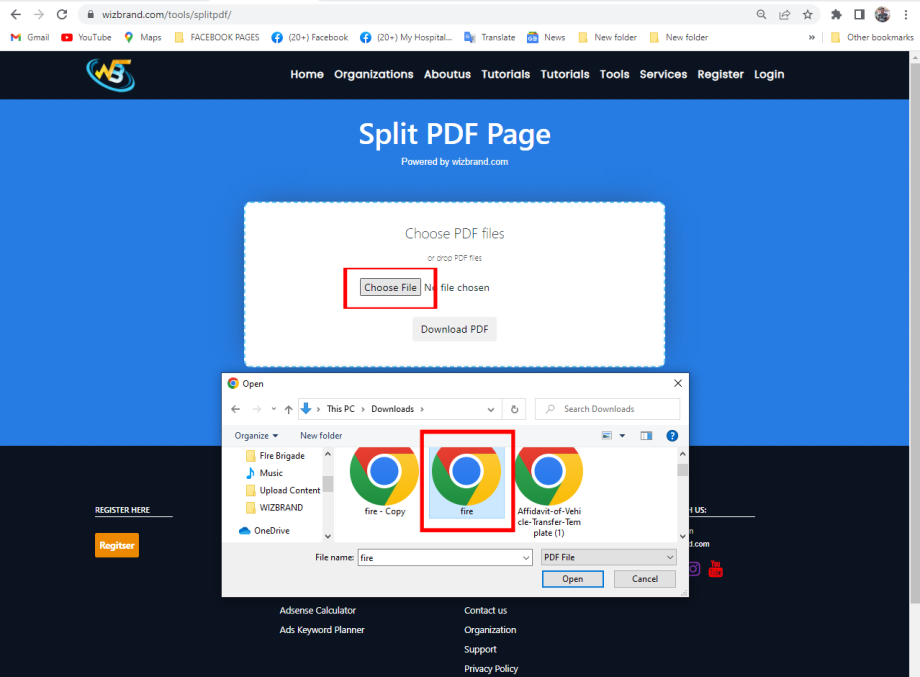Open the WizBrand logo on the navbar
The height and width of the screenshot is (677, 920).
tap(110, 74)
